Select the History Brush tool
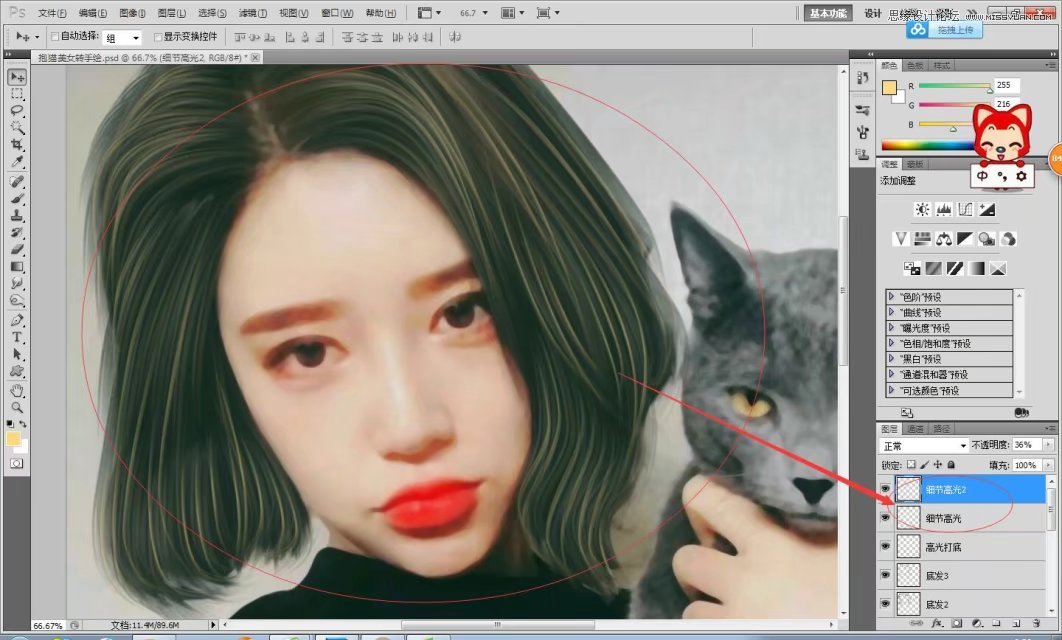The height and width of the screenshot is (640, 1062). [17, 232]
